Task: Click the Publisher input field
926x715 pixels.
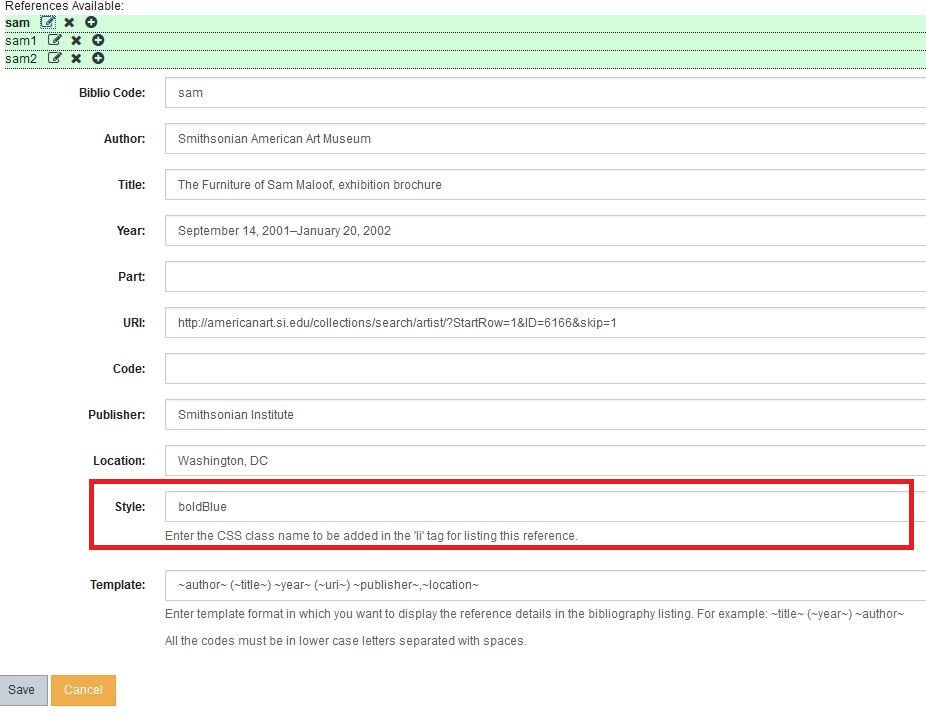Action: [545, 415]
